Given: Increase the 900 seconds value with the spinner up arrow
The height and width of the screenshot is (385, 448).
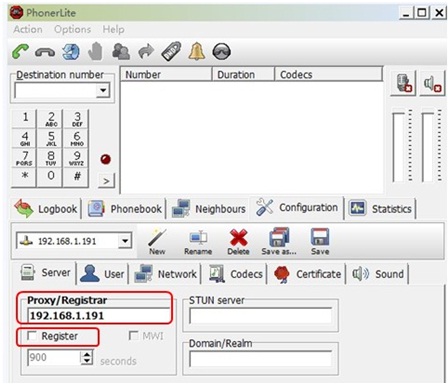Looking at the screenshot, I should pyautogui.click(x=87, y=354).
